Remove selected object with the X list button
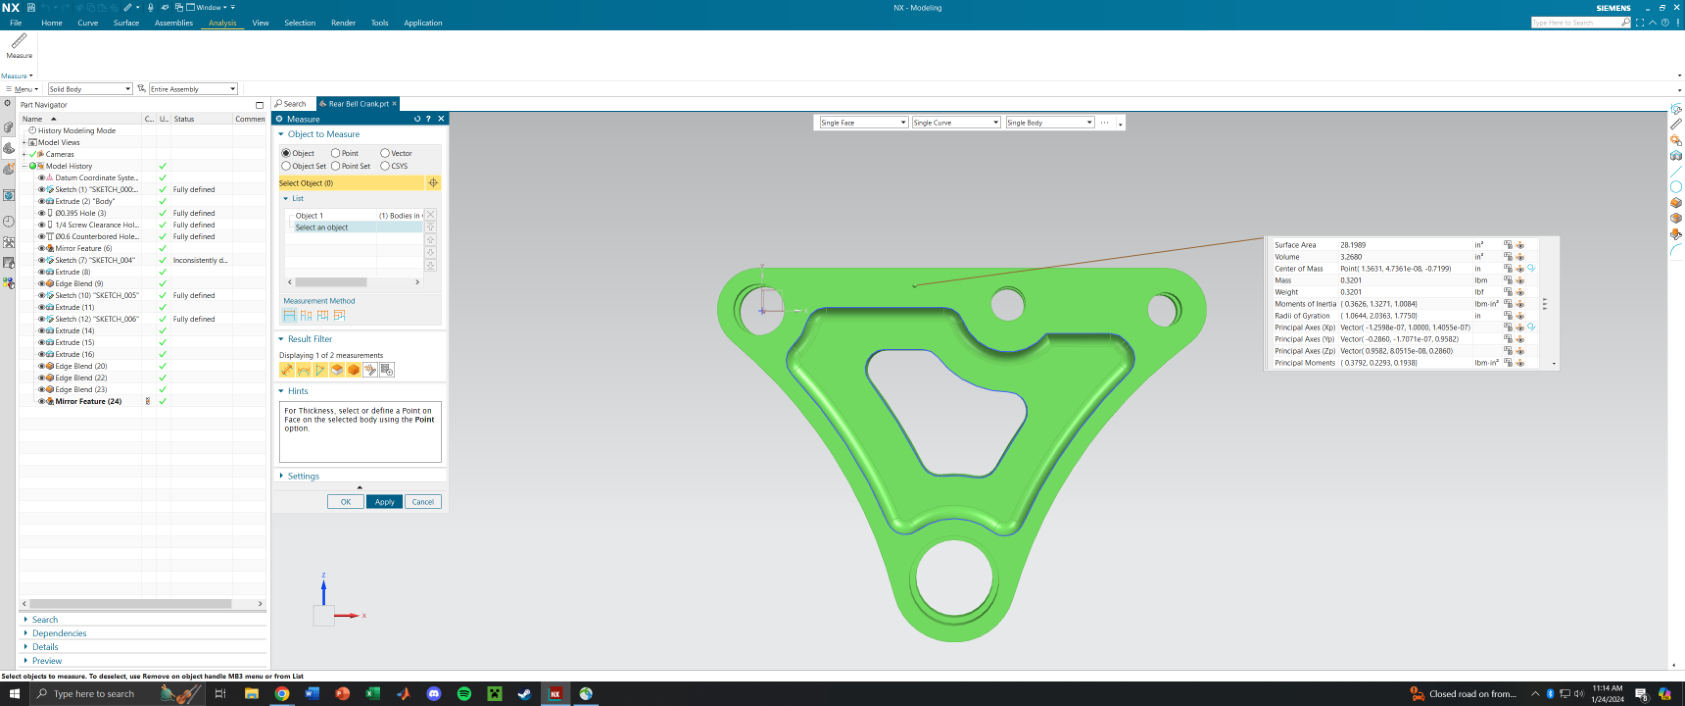This screenshot has height=706, width=1685. coord(430,215)
